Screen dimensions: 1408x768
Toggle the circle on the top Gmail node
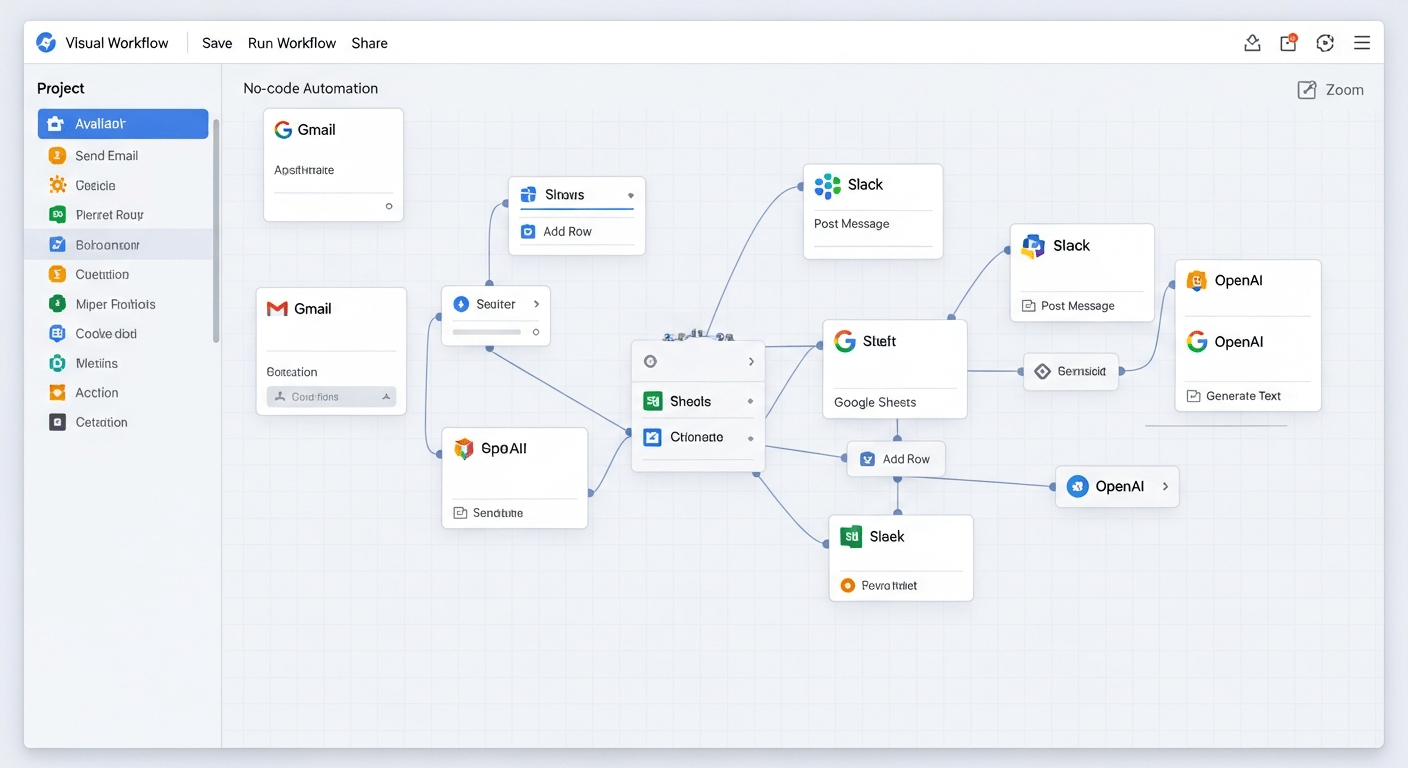389,206
